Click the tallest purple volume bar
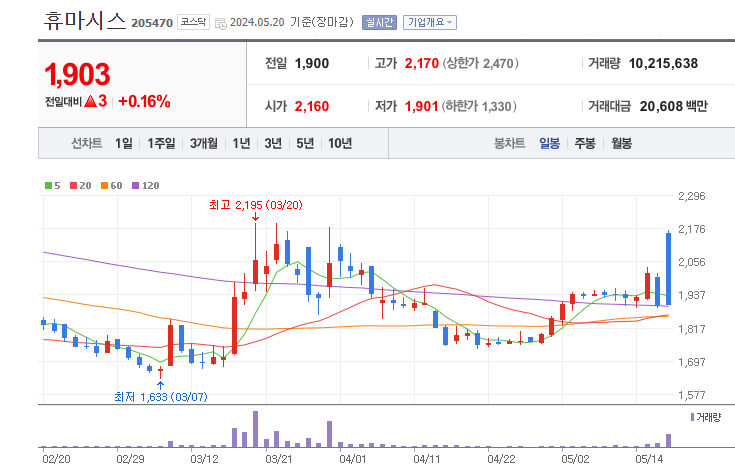735x471 pixels. coord(255,429)
